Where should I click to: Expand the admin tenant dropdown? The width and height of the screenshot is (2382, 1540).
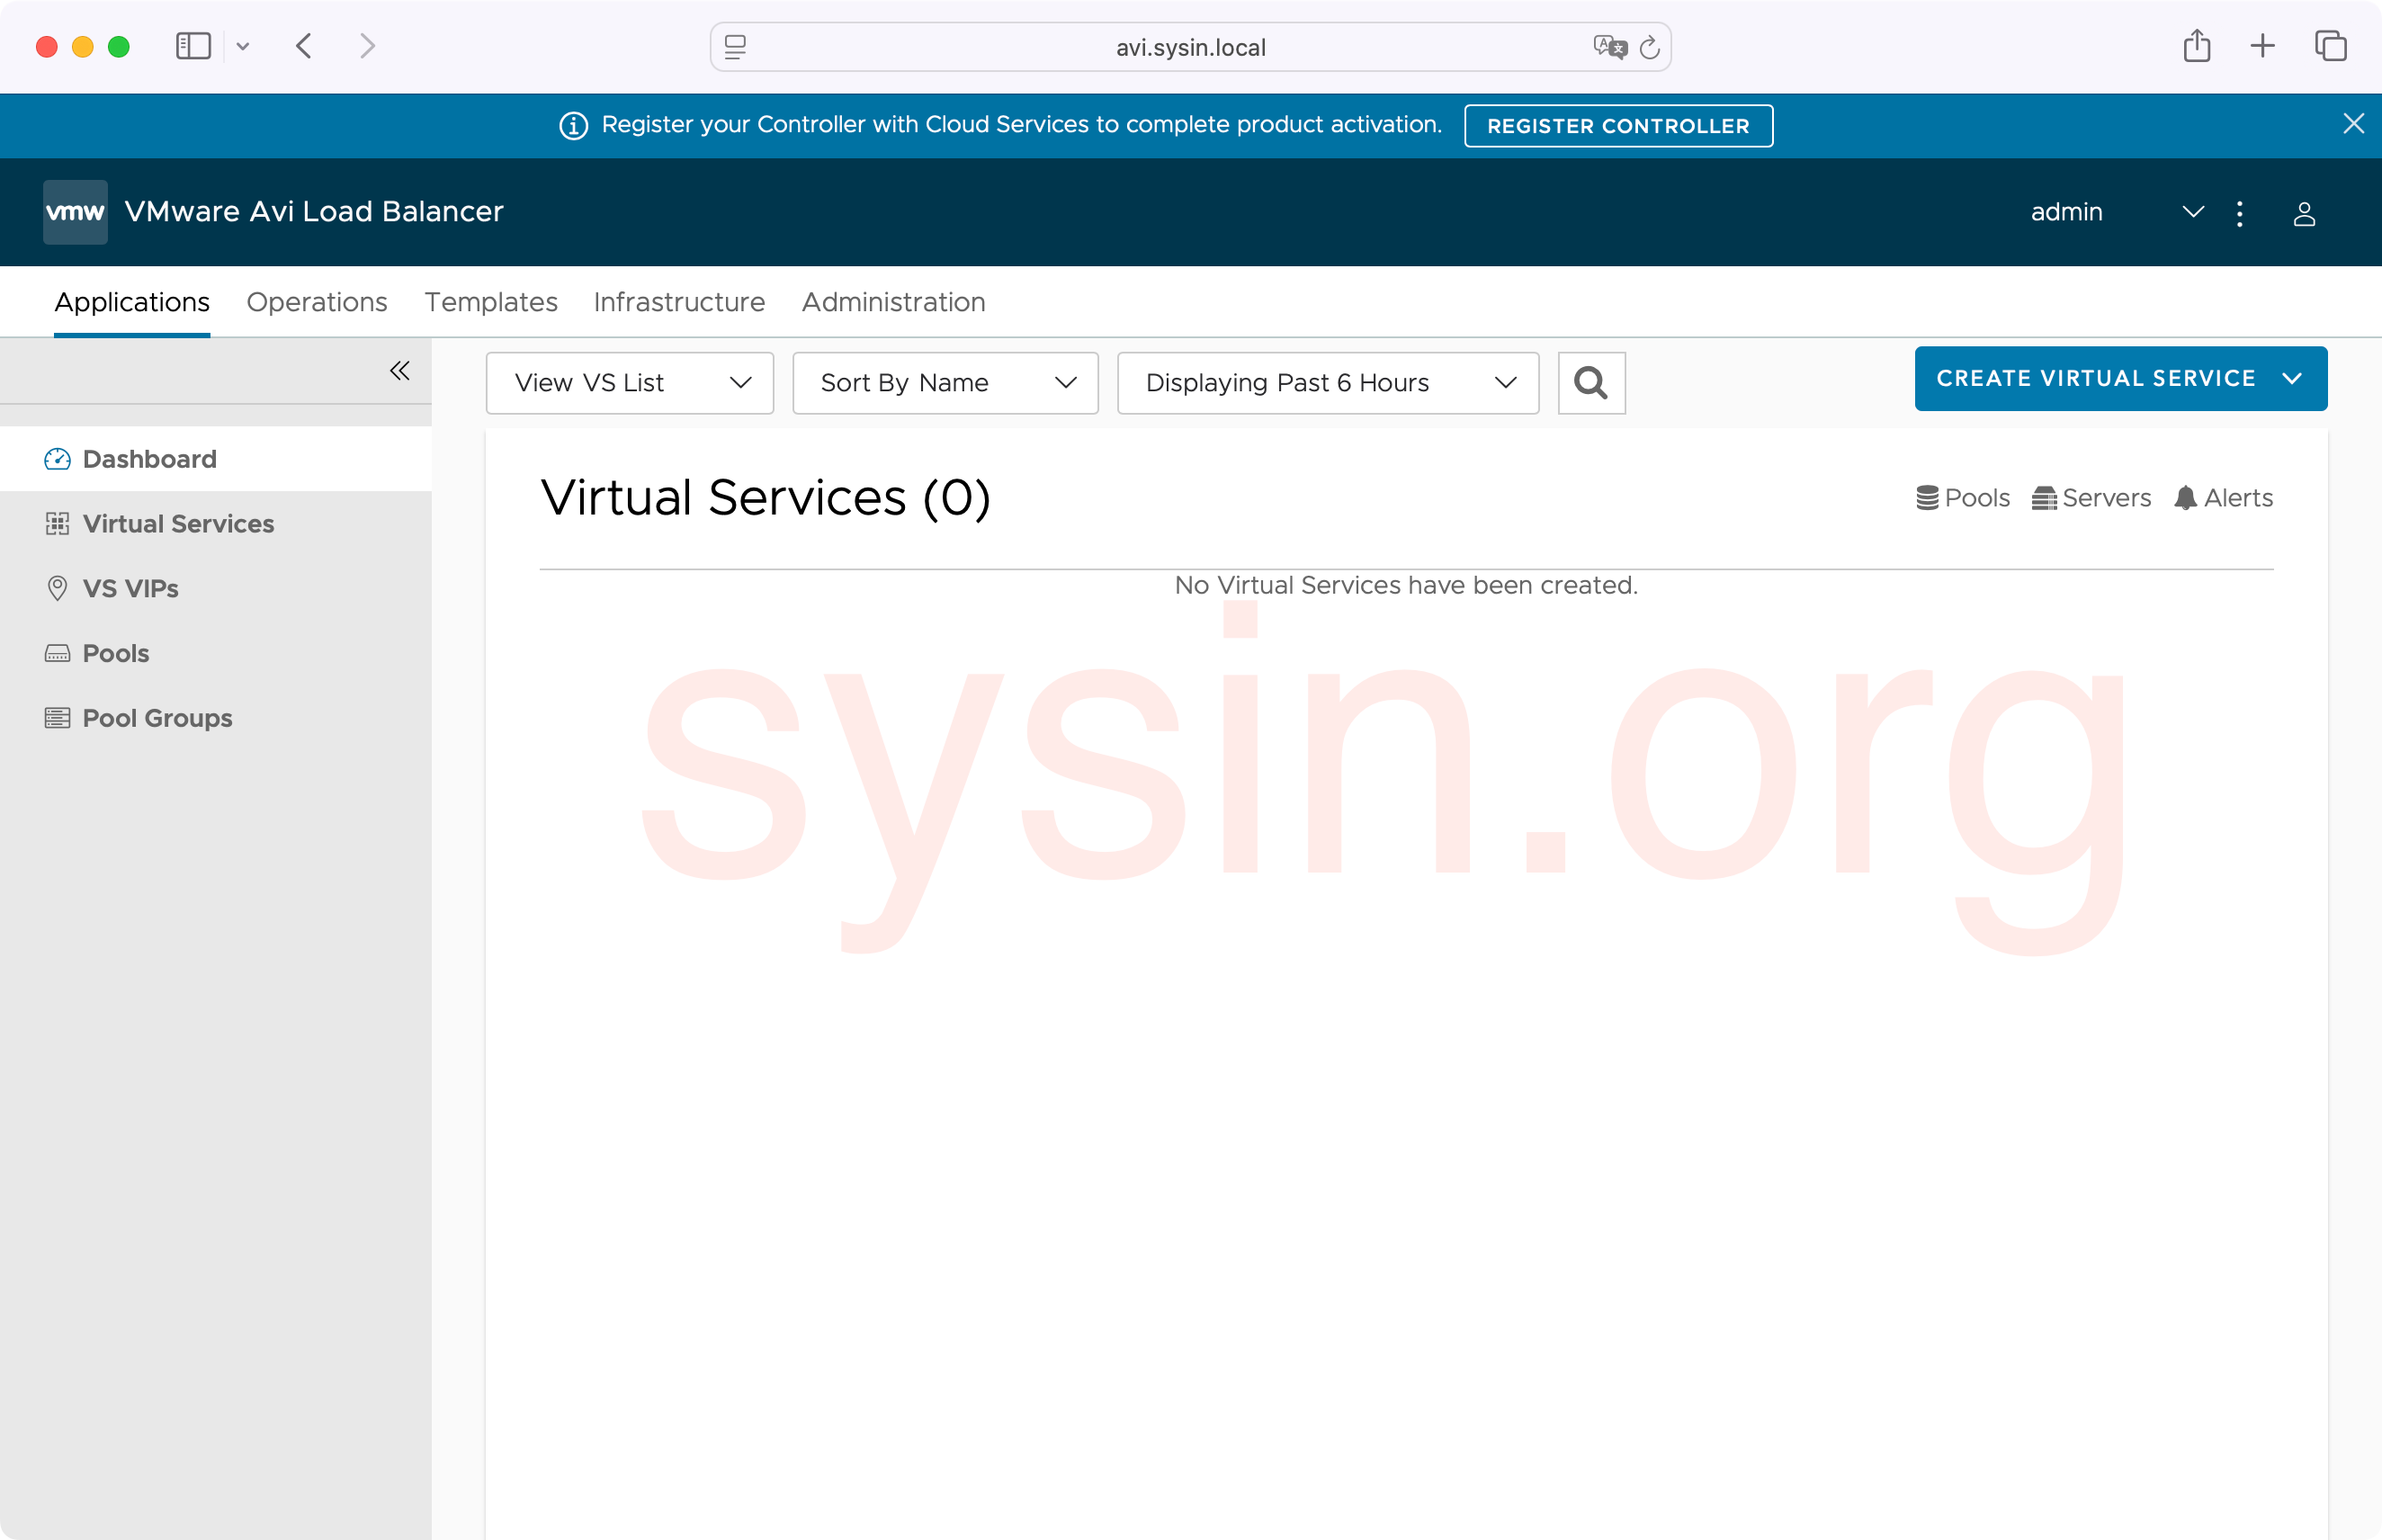2192,212
